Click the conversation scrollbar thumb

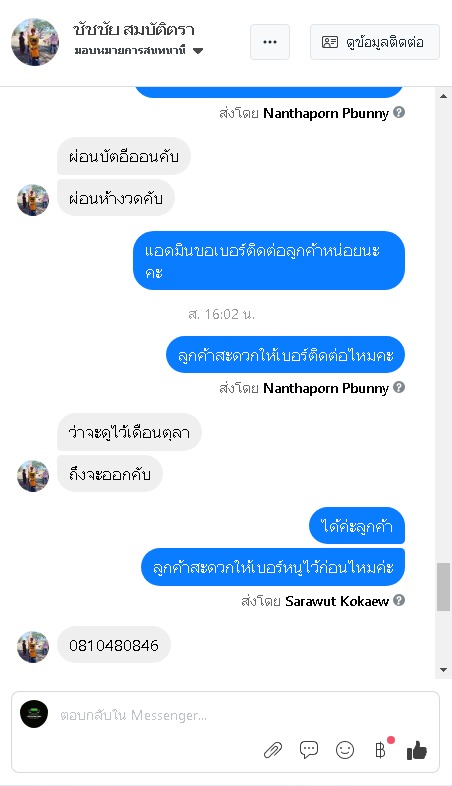tap(443, 587)
